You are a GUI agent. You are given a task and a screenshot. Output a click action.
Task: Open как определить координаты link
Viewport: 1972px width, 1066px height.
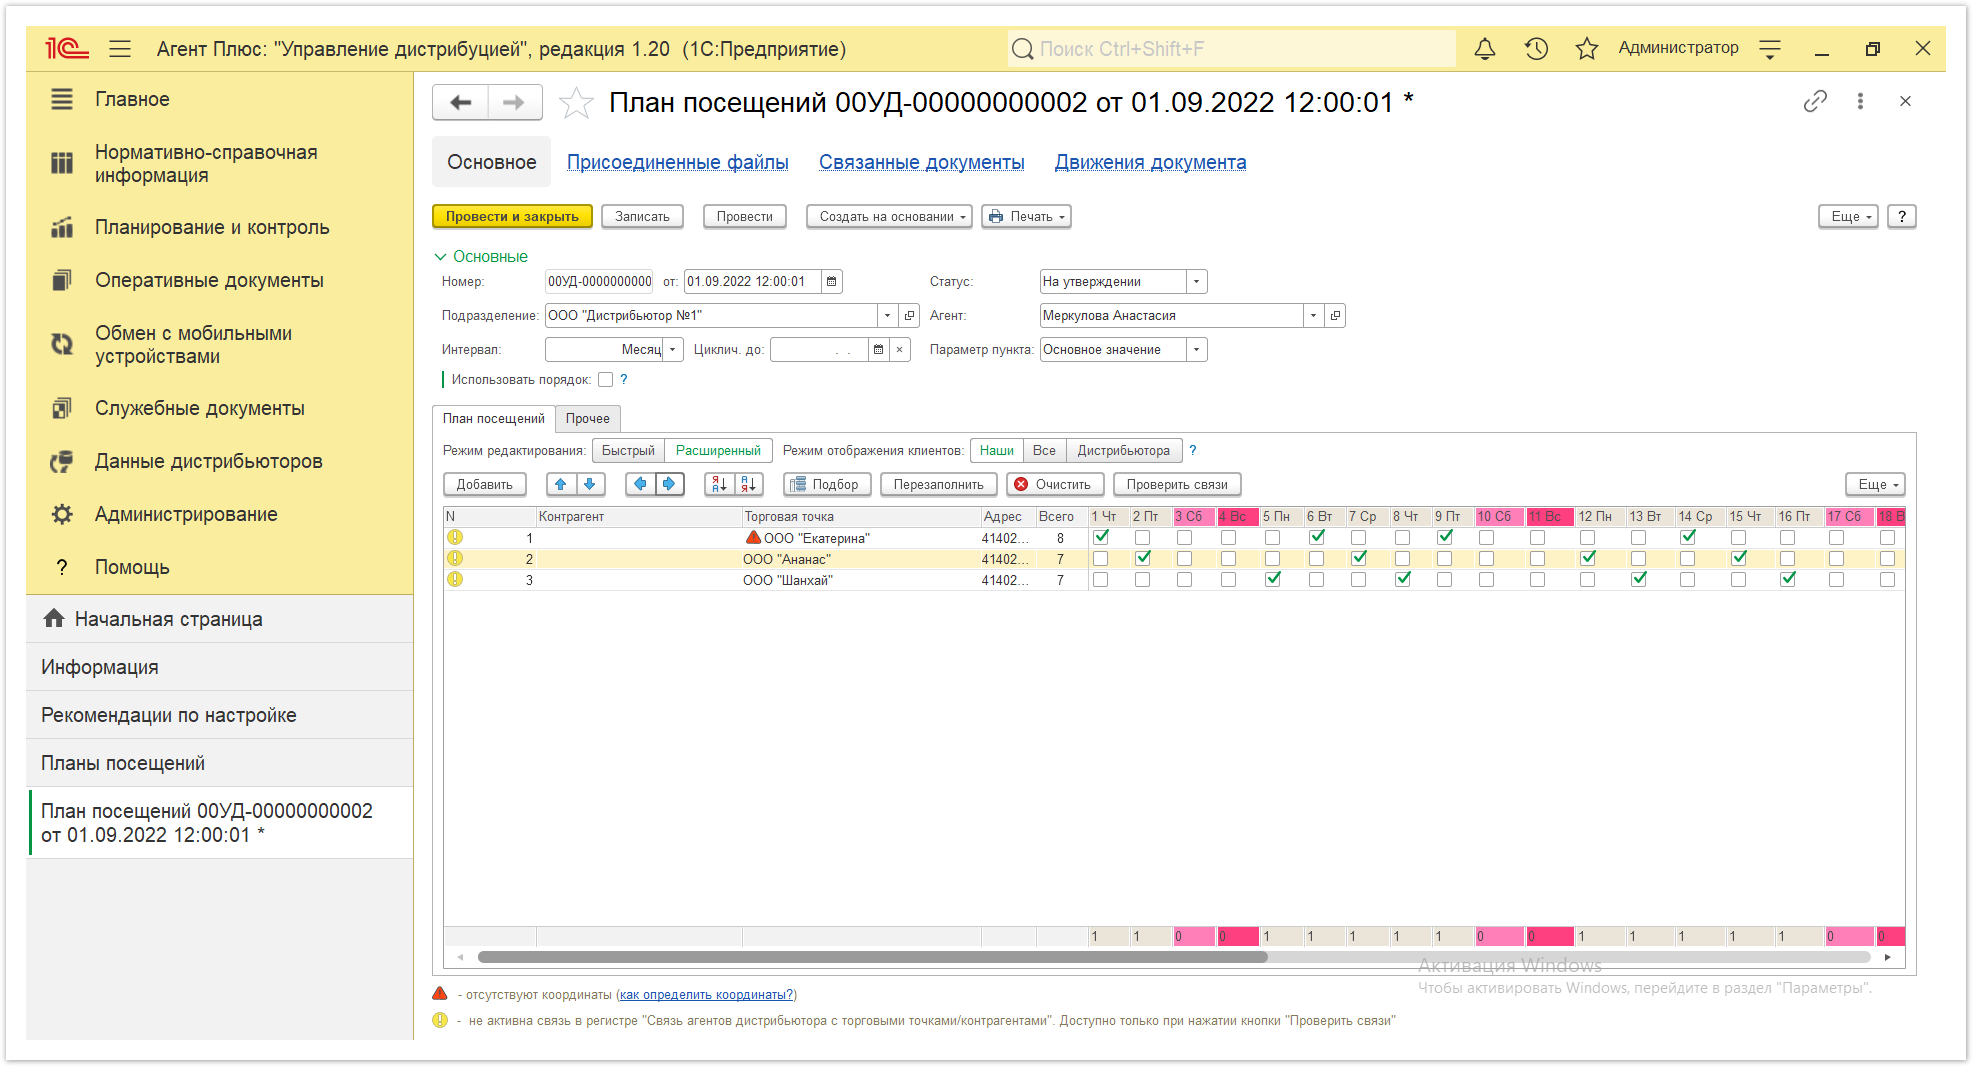[706, 995]
